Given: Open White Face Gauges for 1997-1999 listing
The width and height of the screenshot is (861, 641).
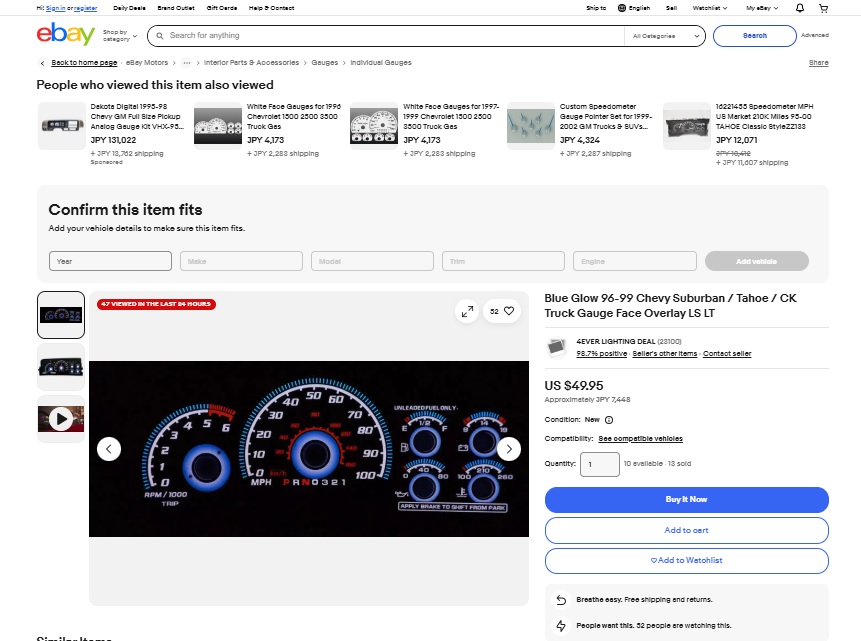Looking at the screenshot, I should (451, 116).
